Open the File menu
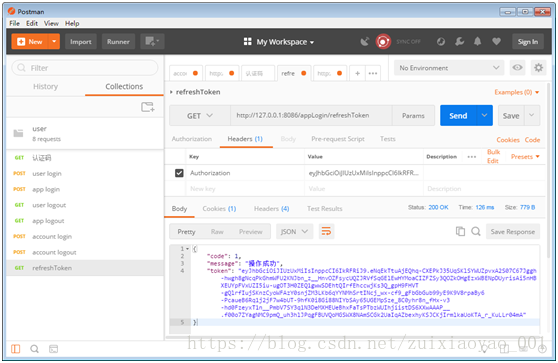The image size is (558, 363). tap(15, 23)
